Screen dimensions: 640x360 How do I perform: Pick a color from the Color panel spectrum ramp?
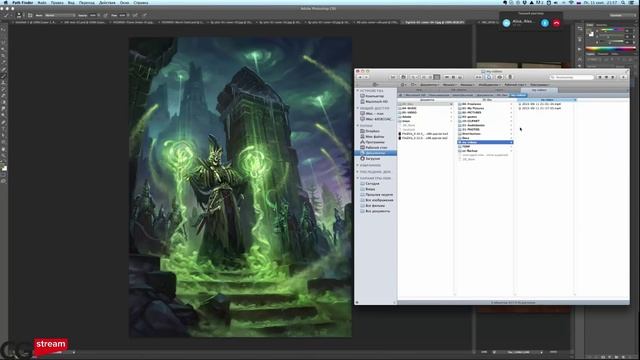click(611, 49)
